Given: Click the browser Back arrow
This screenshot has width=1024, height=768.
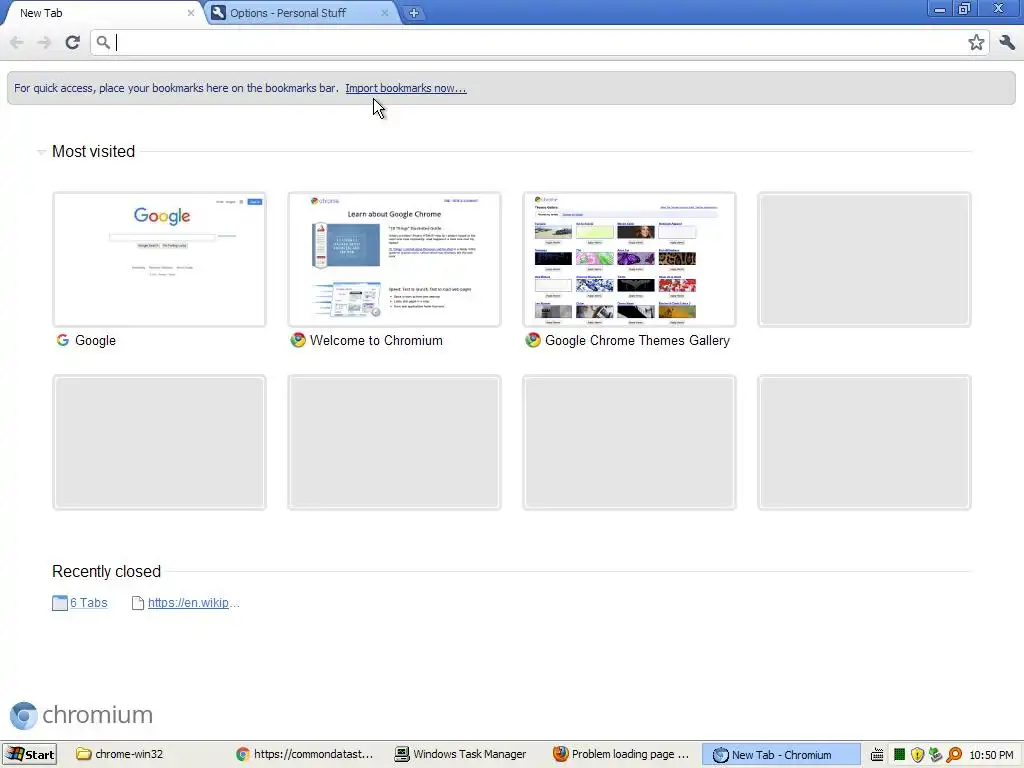Looking at the screenshot, I should 17,42.
